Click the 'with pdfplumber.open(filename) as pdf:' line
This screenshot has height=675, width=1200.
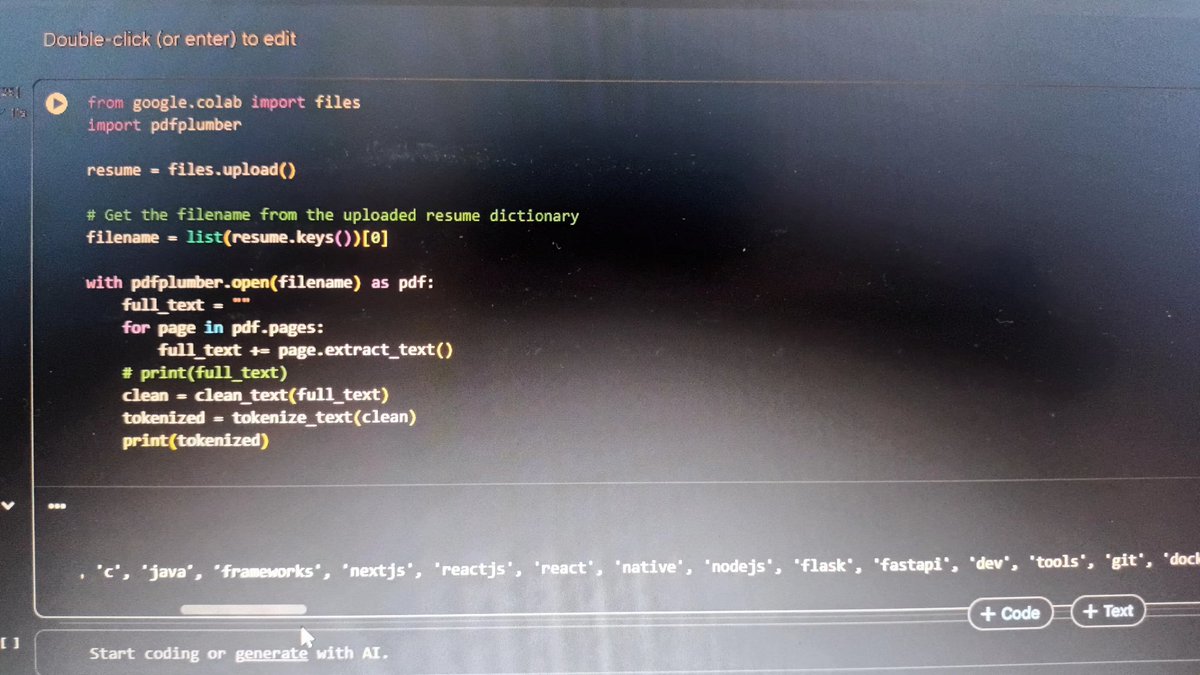pos(261,282)
